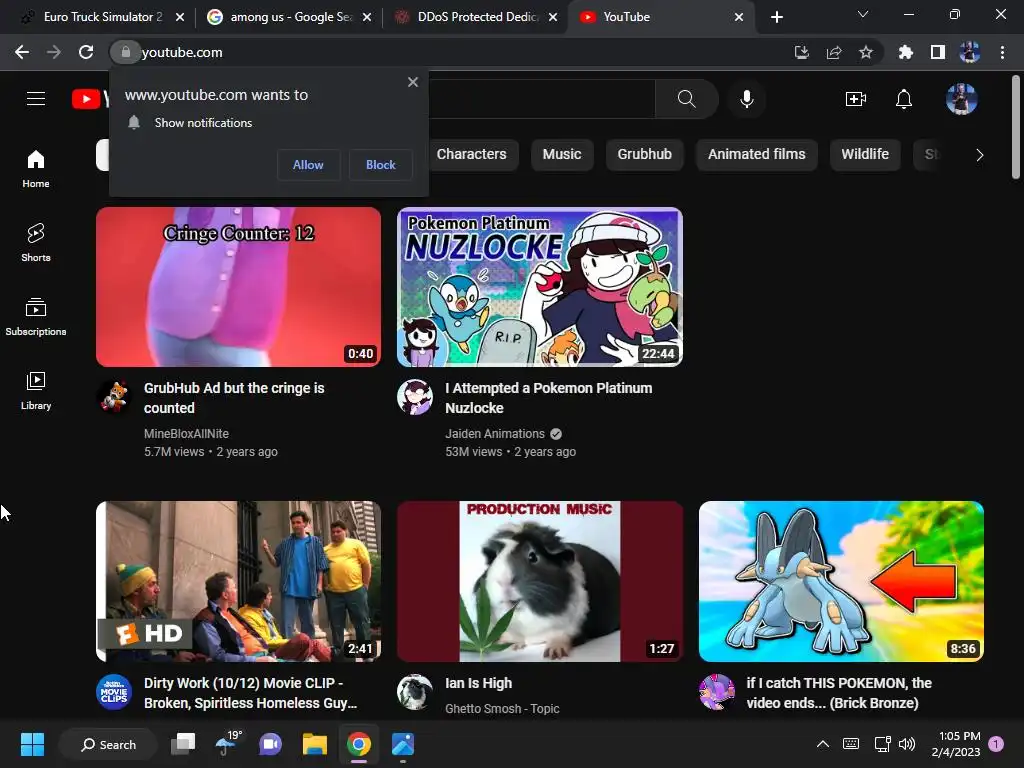Viewport: 1024px width, 768px height.
Task: Switch to among us Google Search tab
Action: pos(289,17)
